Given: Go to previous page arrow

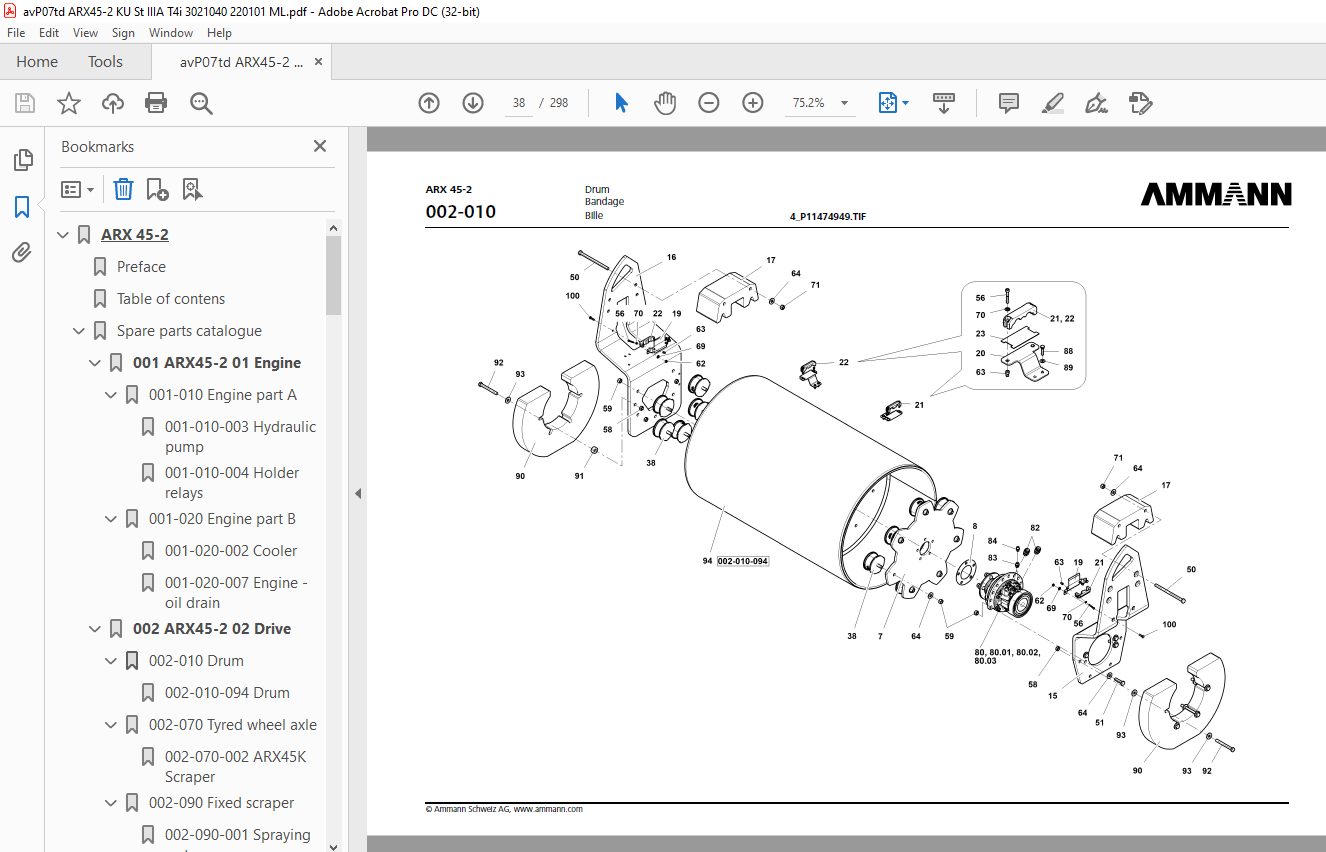Looking at the screenshot, I should click(429, 103).
